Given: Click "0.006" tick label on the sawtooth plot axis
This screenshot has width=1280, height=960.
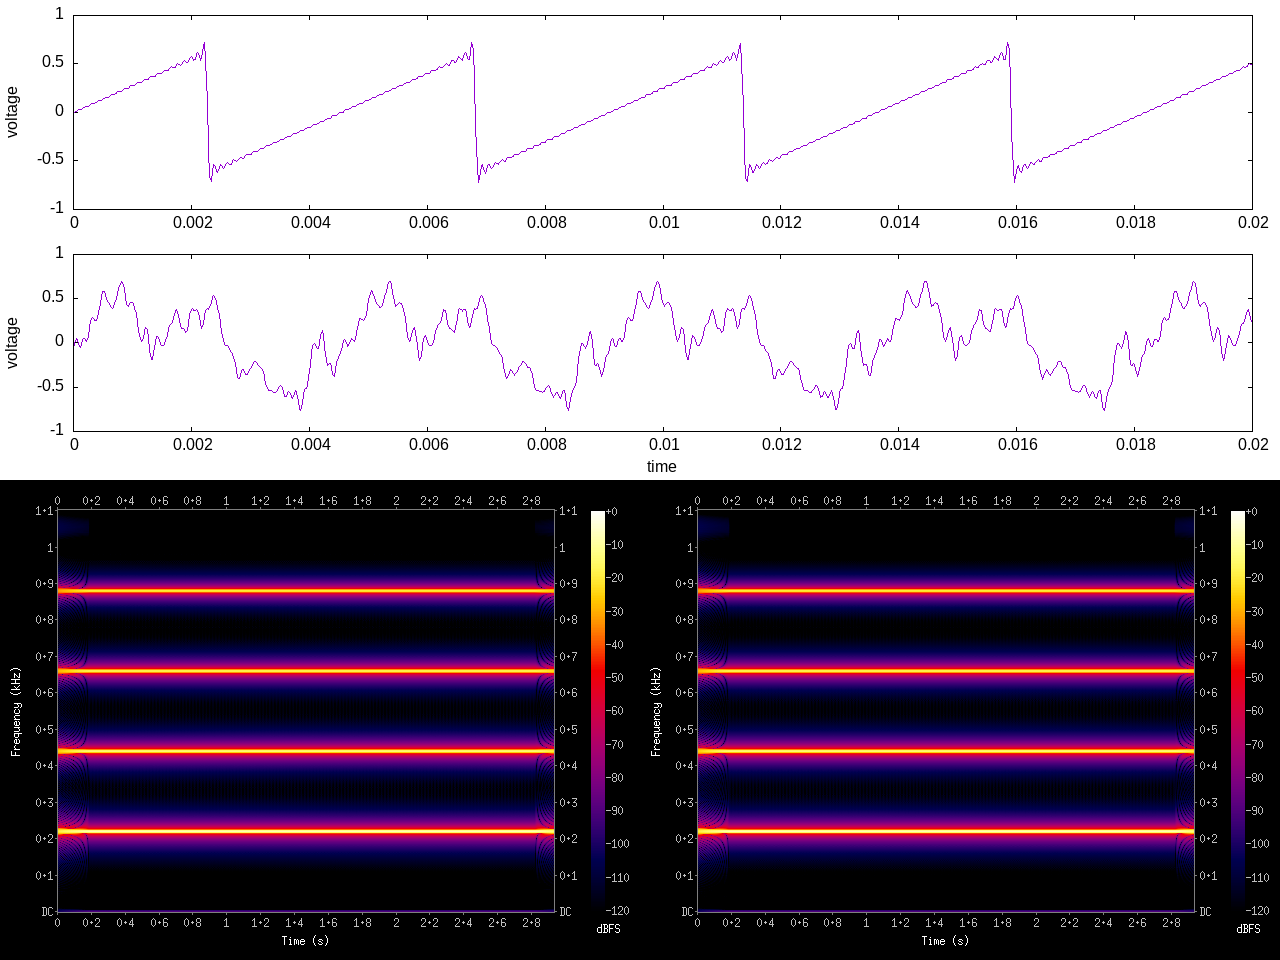Looking at the screenshot, I should 428,222.
